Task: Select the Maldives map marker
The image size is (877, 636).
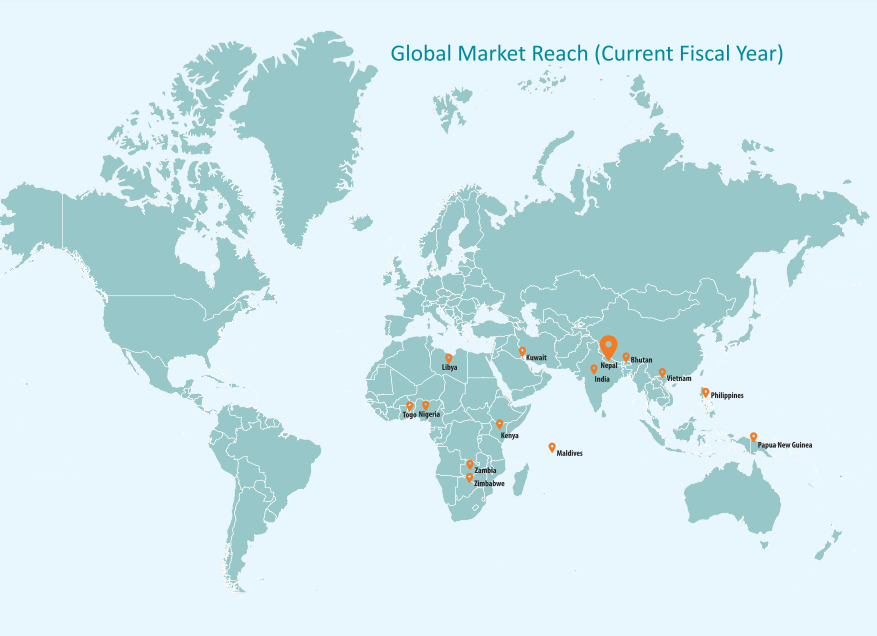Action: tap(552, 447)
